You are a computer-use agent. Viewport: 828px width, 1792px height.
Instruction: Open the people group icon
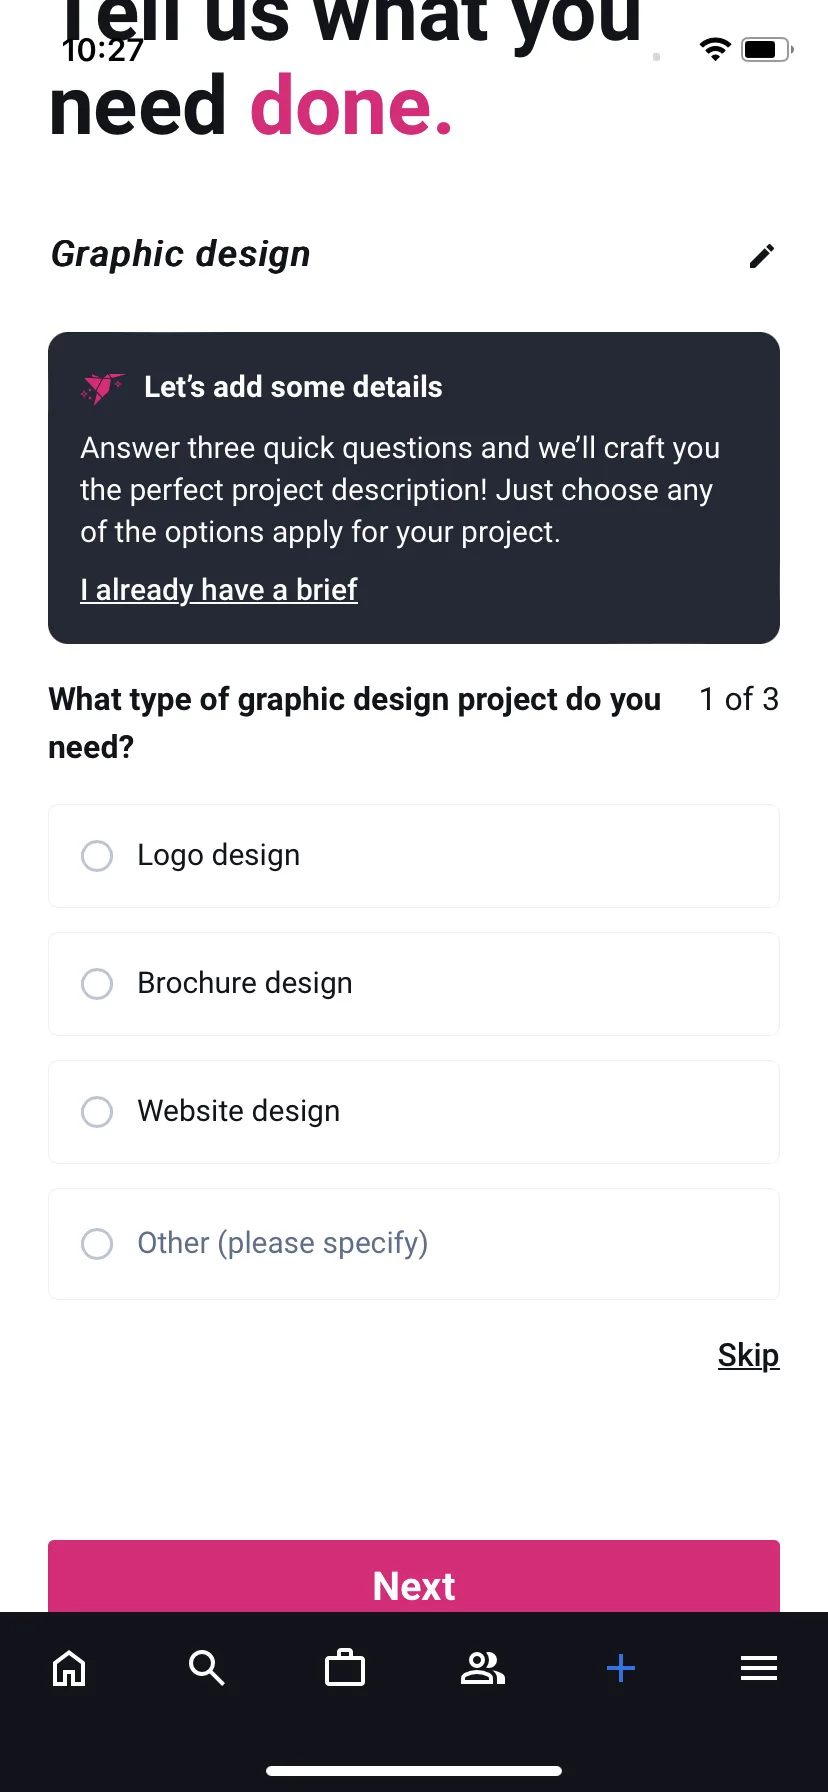[x=483, y=1668]
